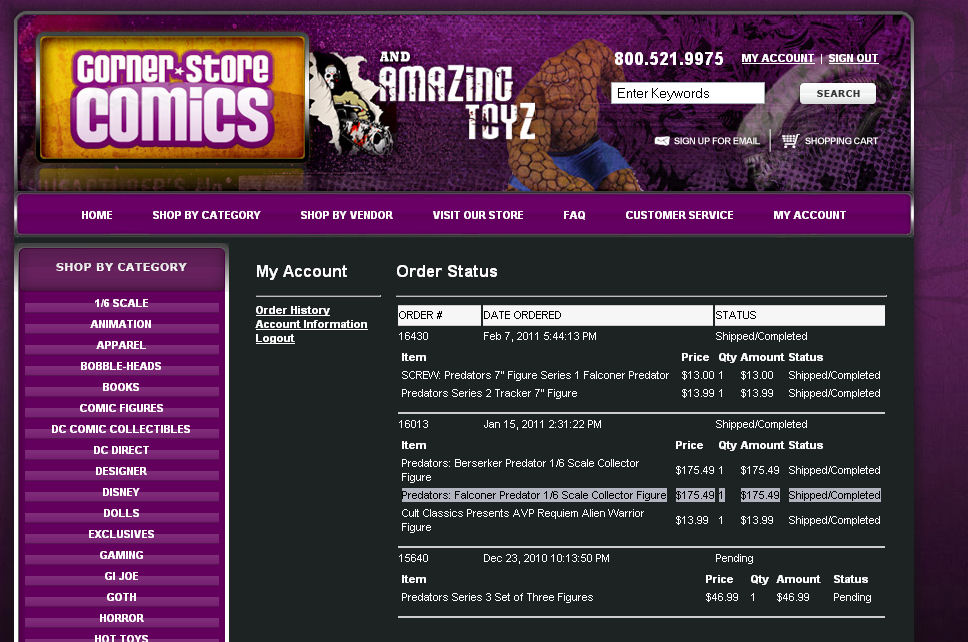Open the FAQ menu item
The height and width of the screenshot is (642, 968).
tap(574, 215)
